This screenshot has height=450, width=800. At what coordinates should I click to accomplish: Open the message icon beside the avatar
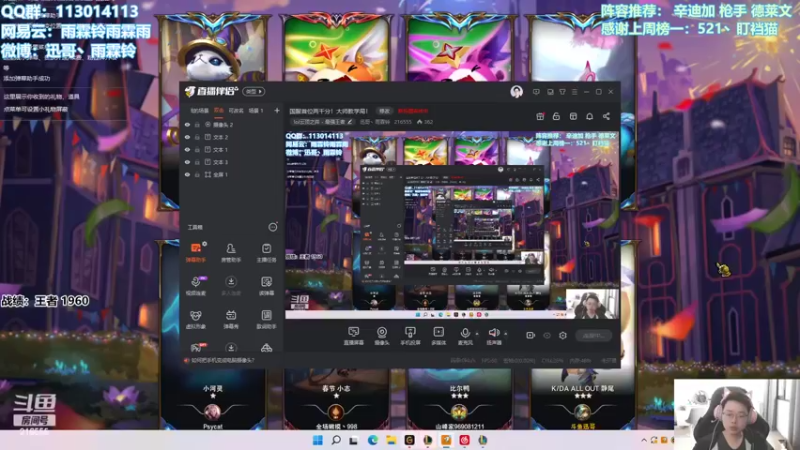click(536, 92)
